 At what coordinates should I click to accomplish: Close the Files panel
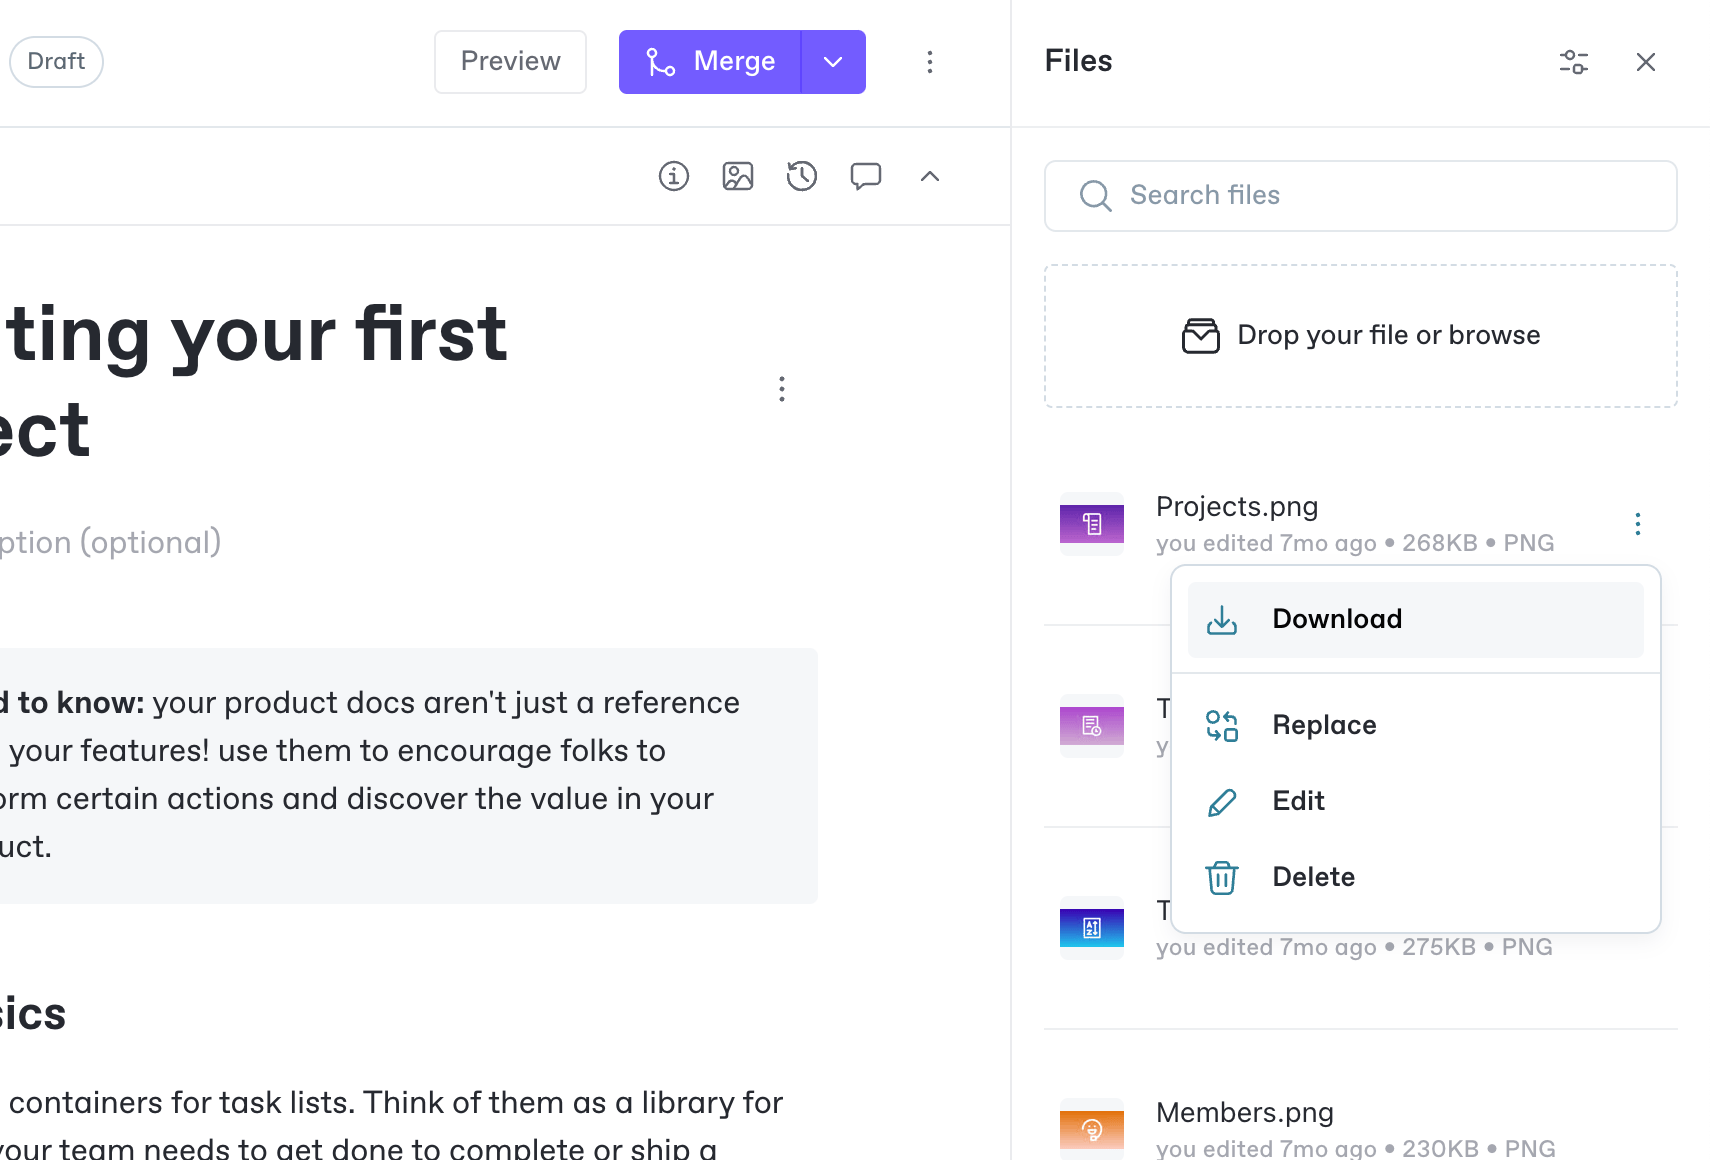[1646, 62]
